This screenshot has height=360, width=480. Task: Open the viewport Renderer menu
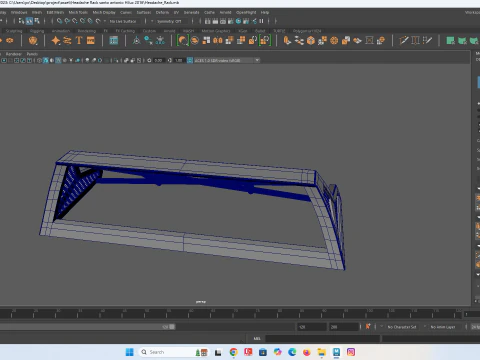14,54
